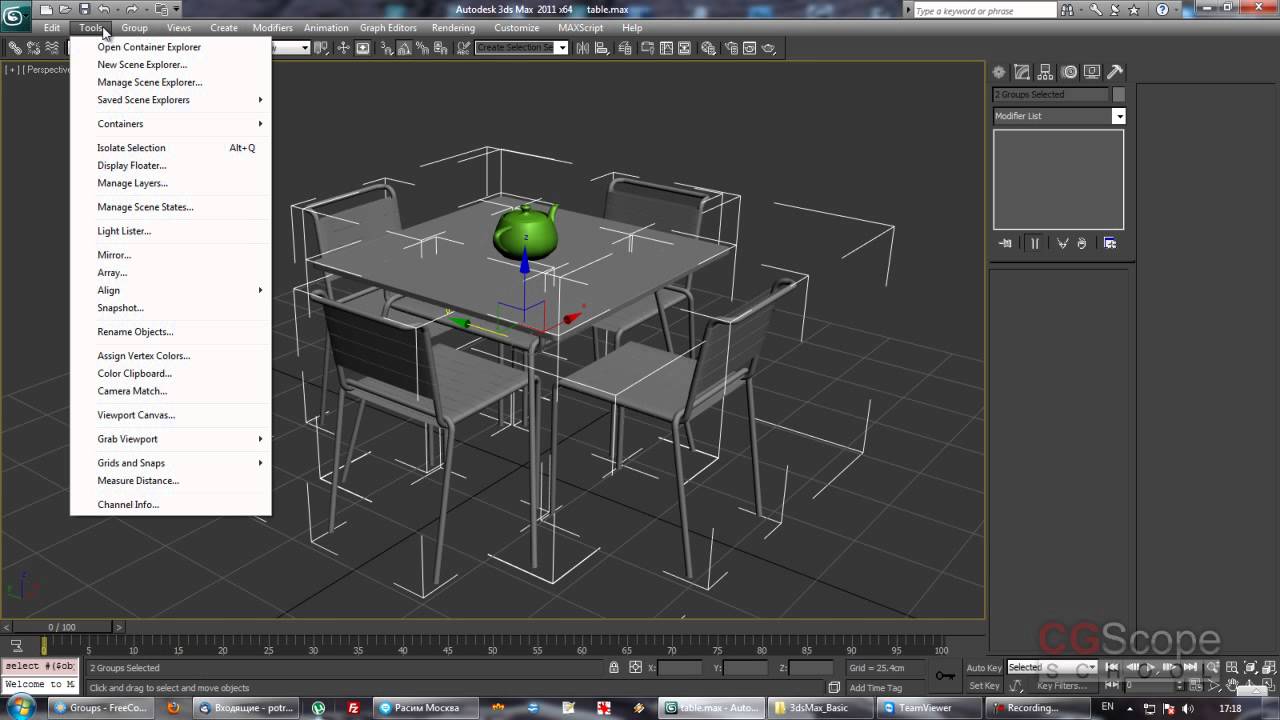Image resolution: width=1280 pixels, height=720 pixels.
Task: Toggle Auto Key animation mode
Action: coord(984,668)
